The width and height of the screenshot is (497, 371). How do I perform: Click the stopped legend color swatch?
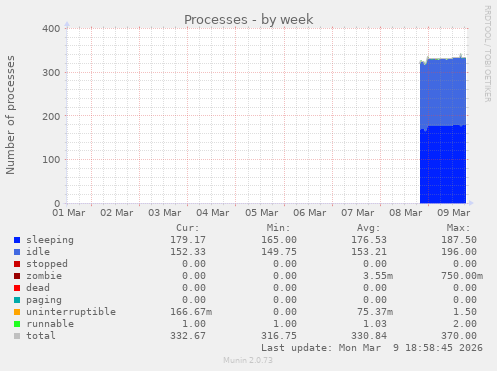pyautogui.click(x=17, y=264)
